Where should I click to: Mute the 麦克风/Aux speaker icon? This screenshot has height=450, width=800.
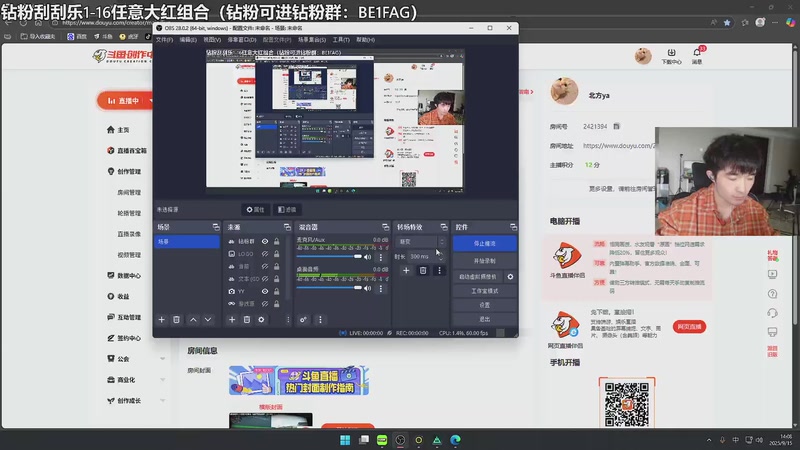coord(368,257)
